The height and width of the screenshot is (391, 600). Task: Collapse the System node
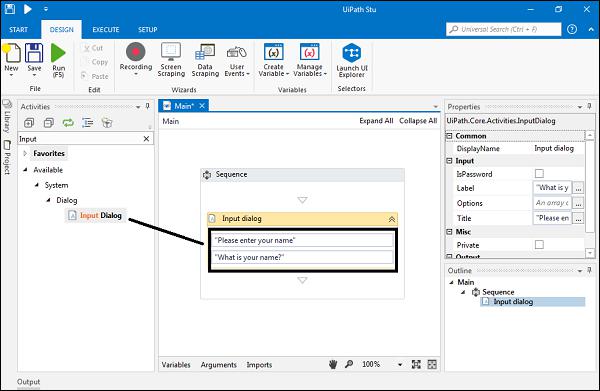[x=37, y=185]
